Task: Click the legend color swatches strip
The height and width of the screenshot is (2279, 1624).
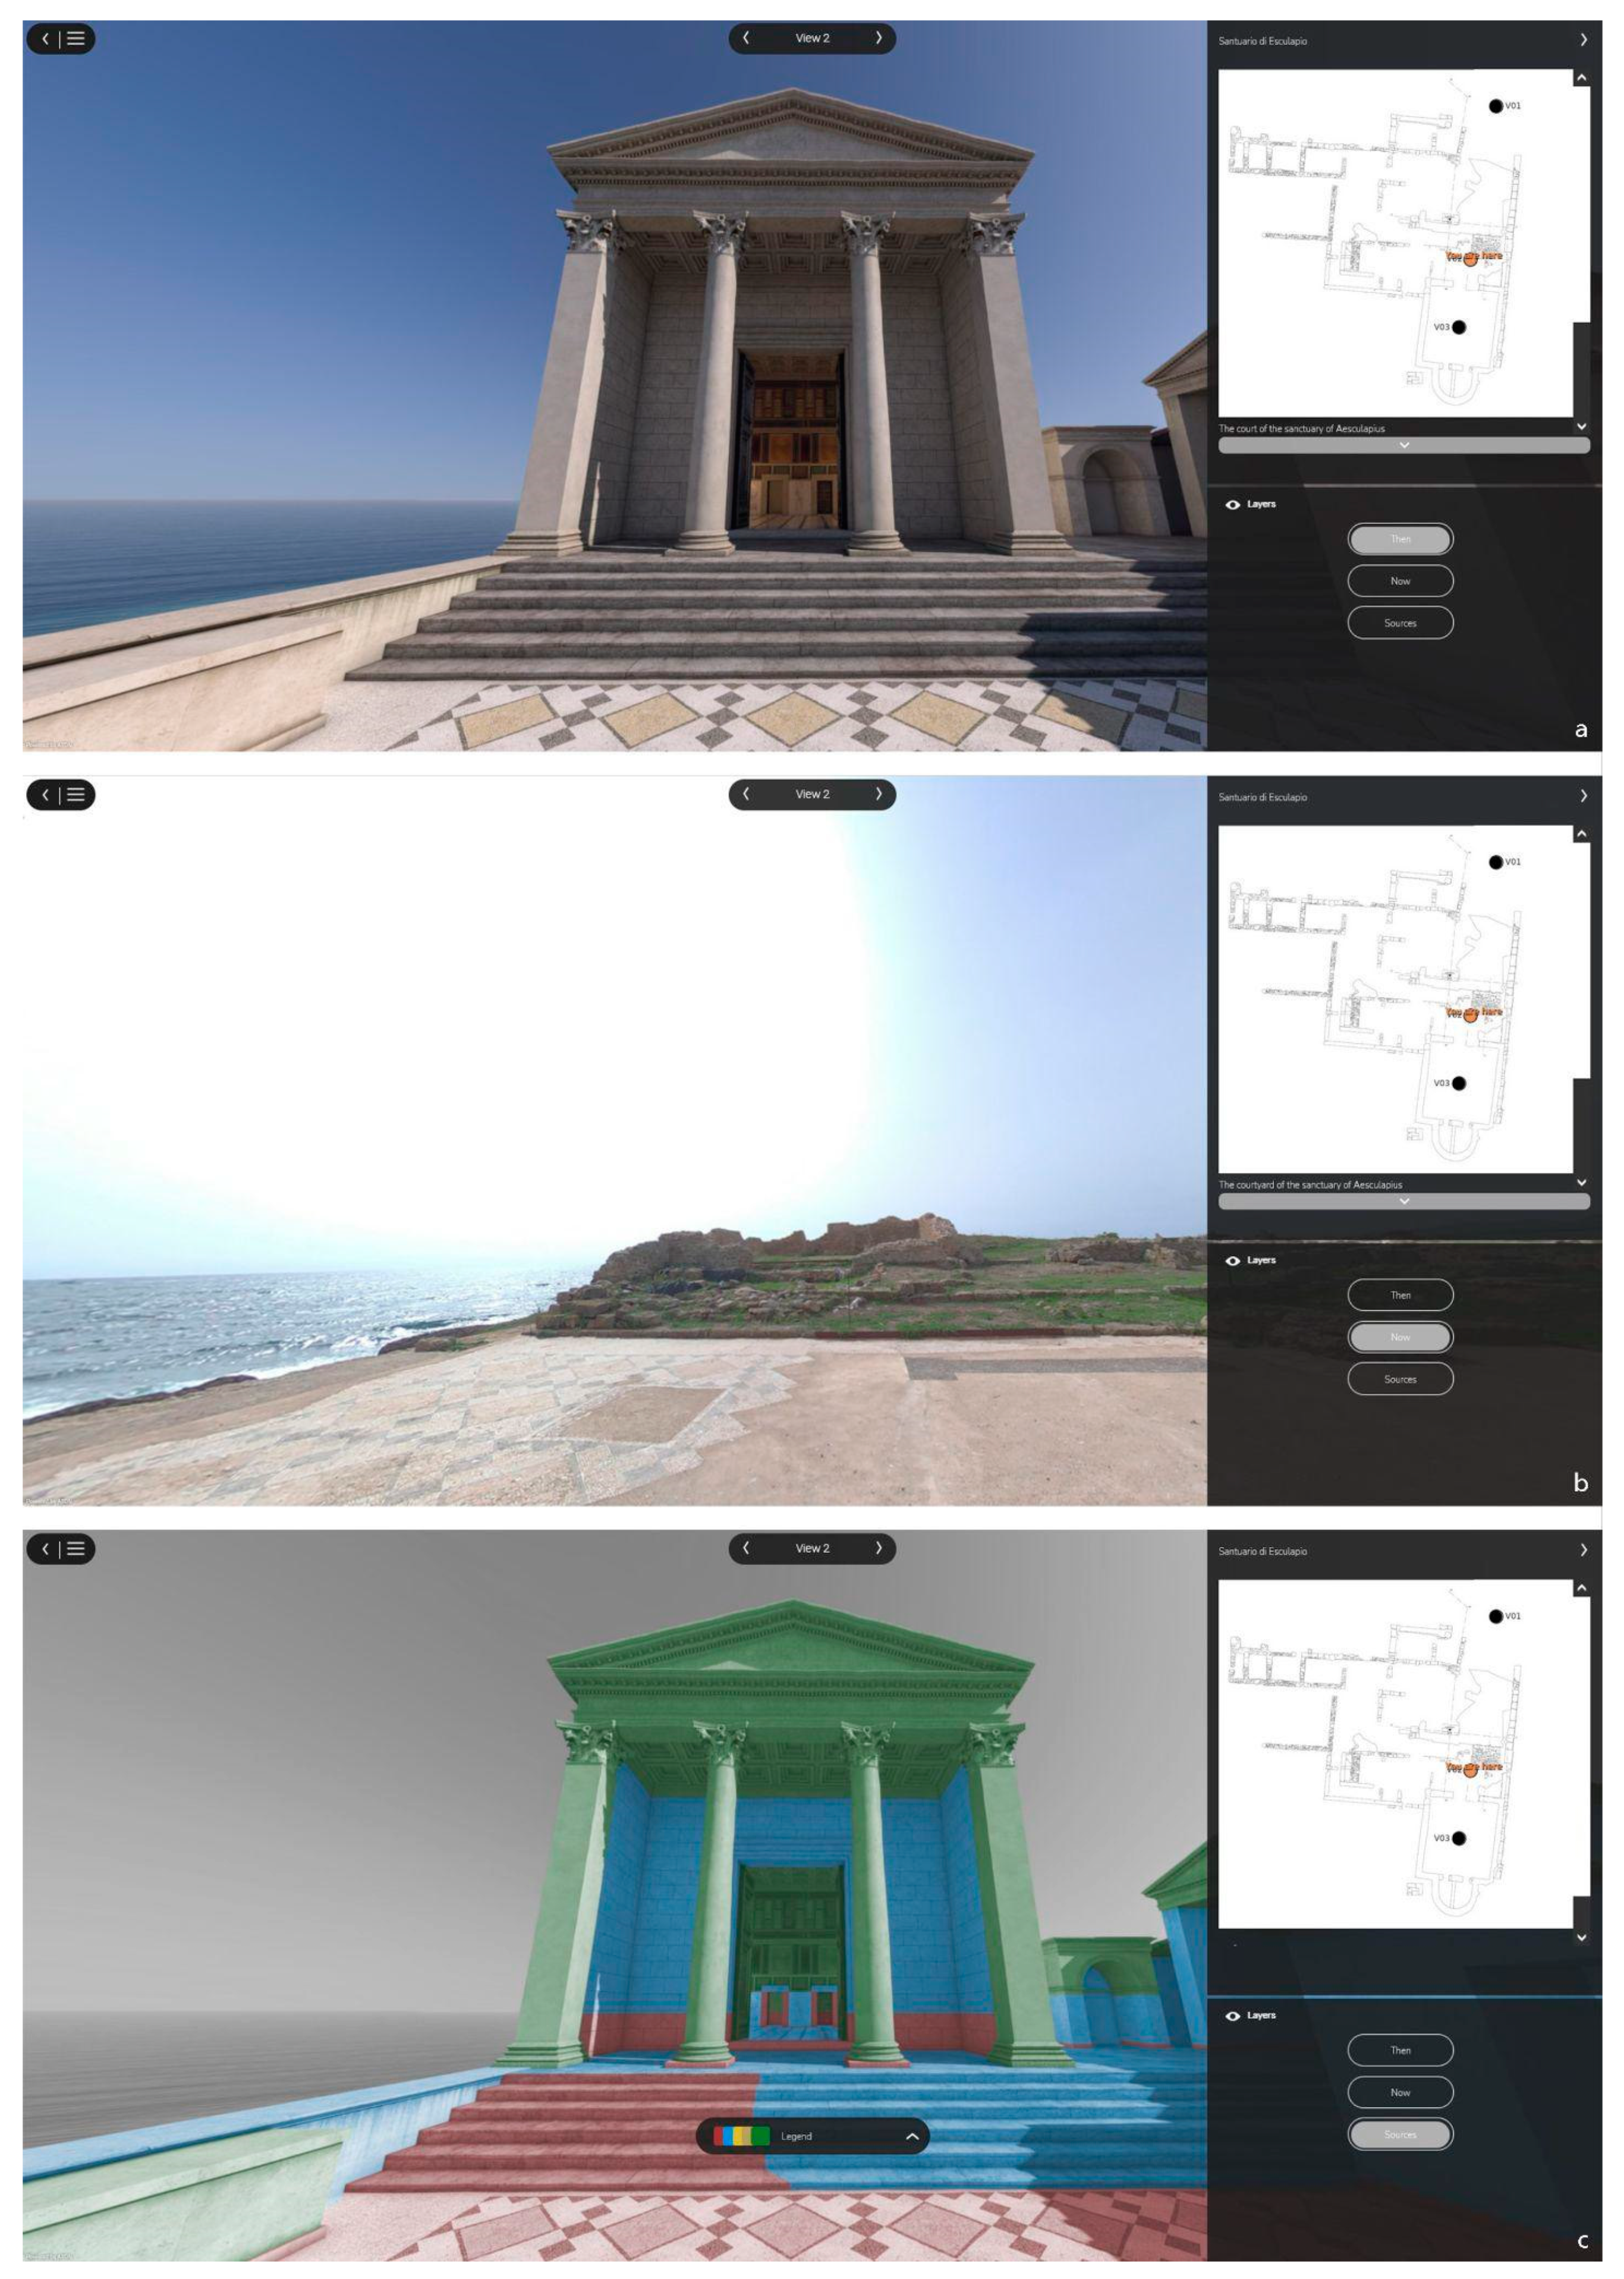Action: coord(741,2137)
